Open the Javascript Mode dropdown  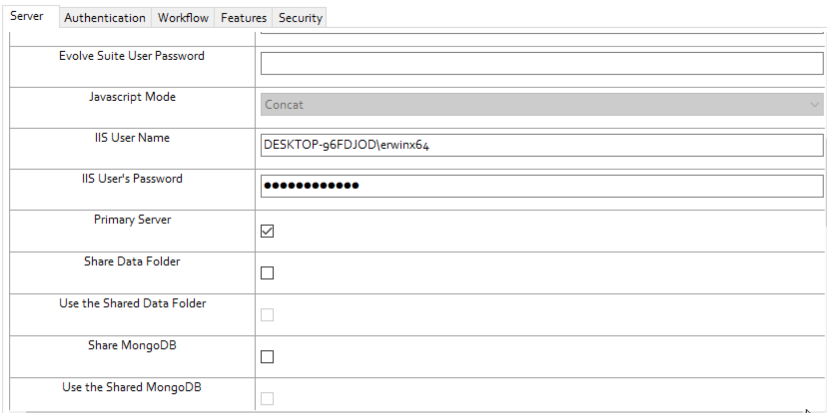[540, 104]
